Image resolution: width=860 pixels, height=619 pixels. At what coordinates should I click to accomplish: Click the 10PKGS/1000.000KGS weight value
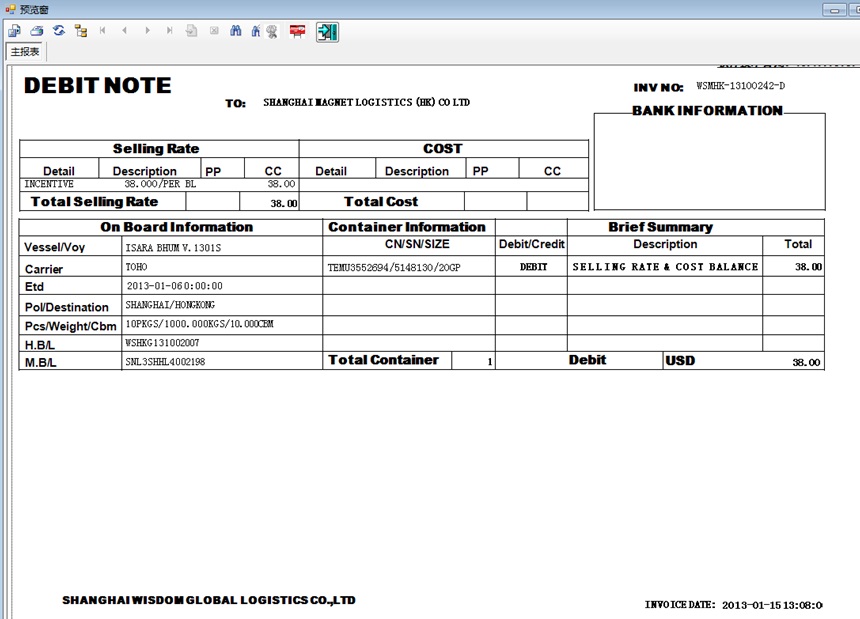[x=200, y=324]
